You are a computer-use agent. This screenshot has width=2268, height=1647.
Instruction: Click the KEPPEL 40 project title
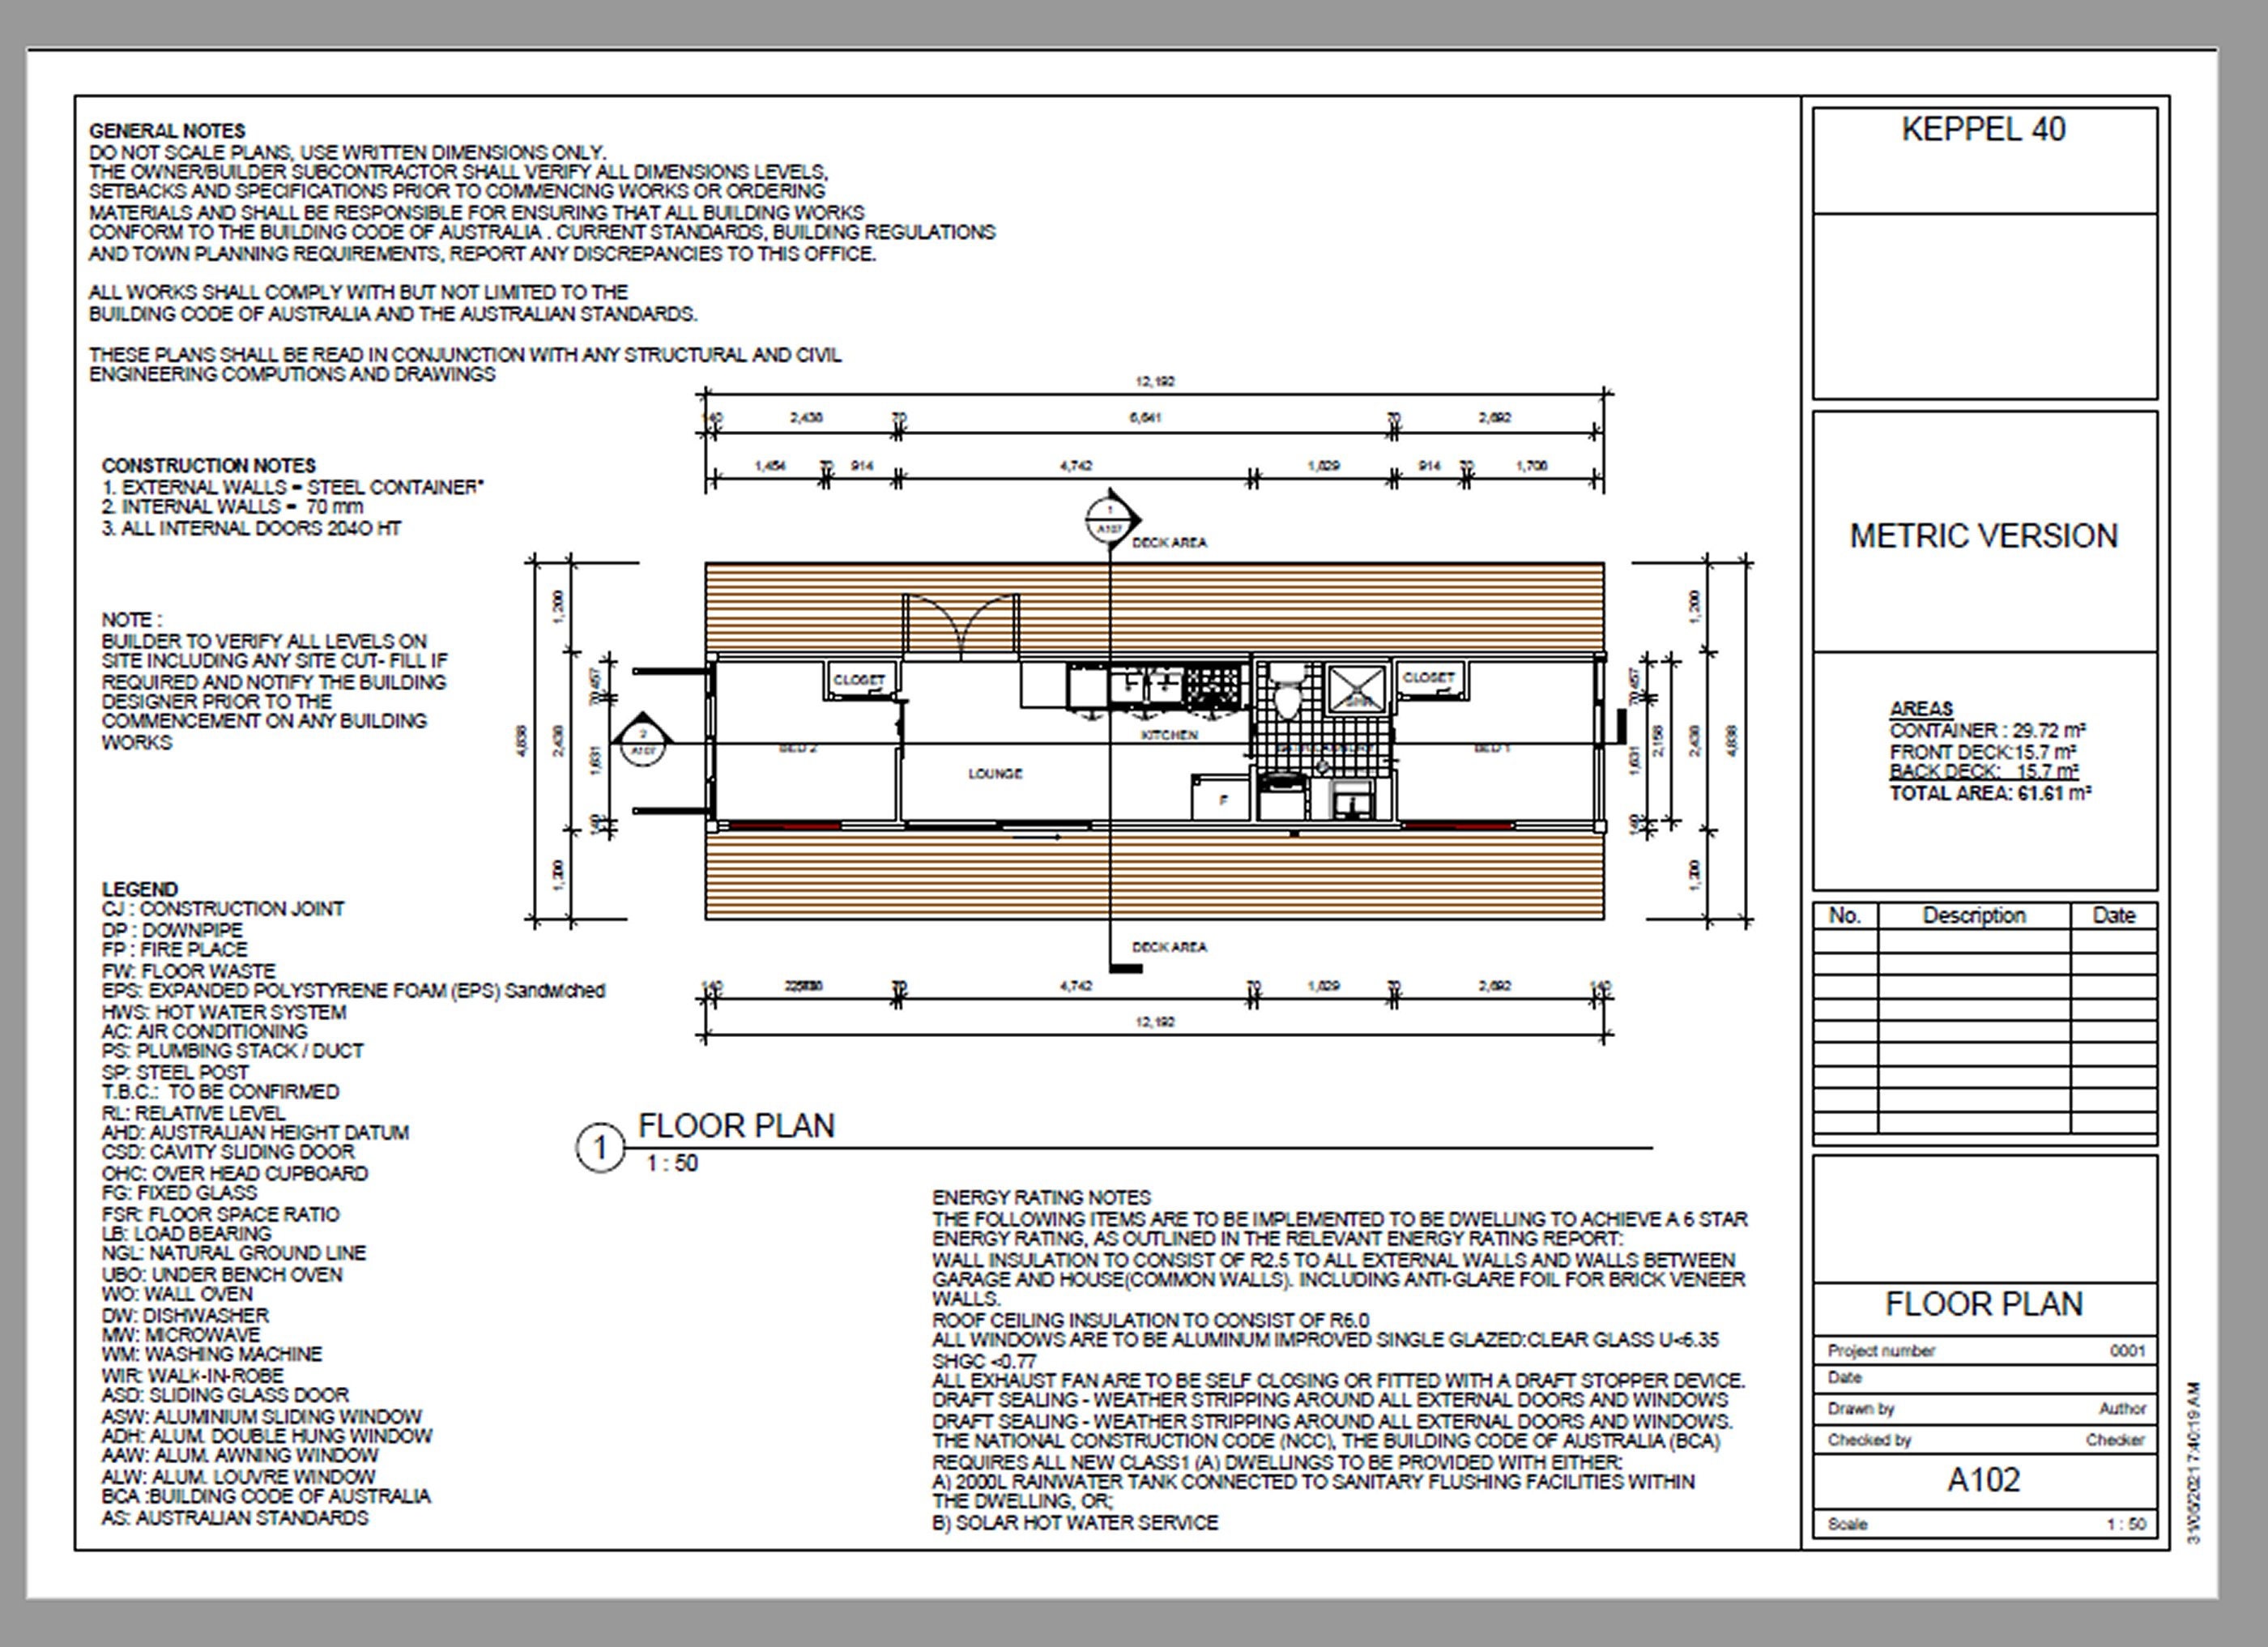coord(1983,129)
